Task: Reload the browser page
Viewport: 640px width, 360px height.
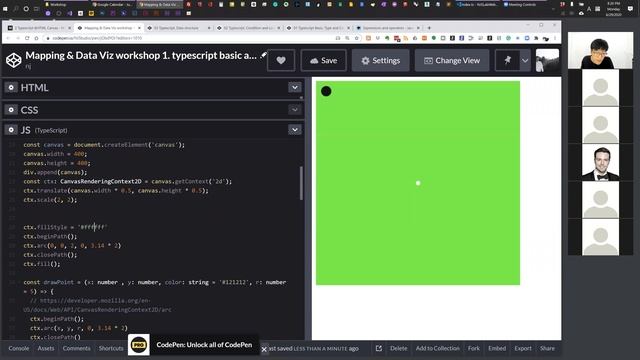Action: (x=27, y=38)
